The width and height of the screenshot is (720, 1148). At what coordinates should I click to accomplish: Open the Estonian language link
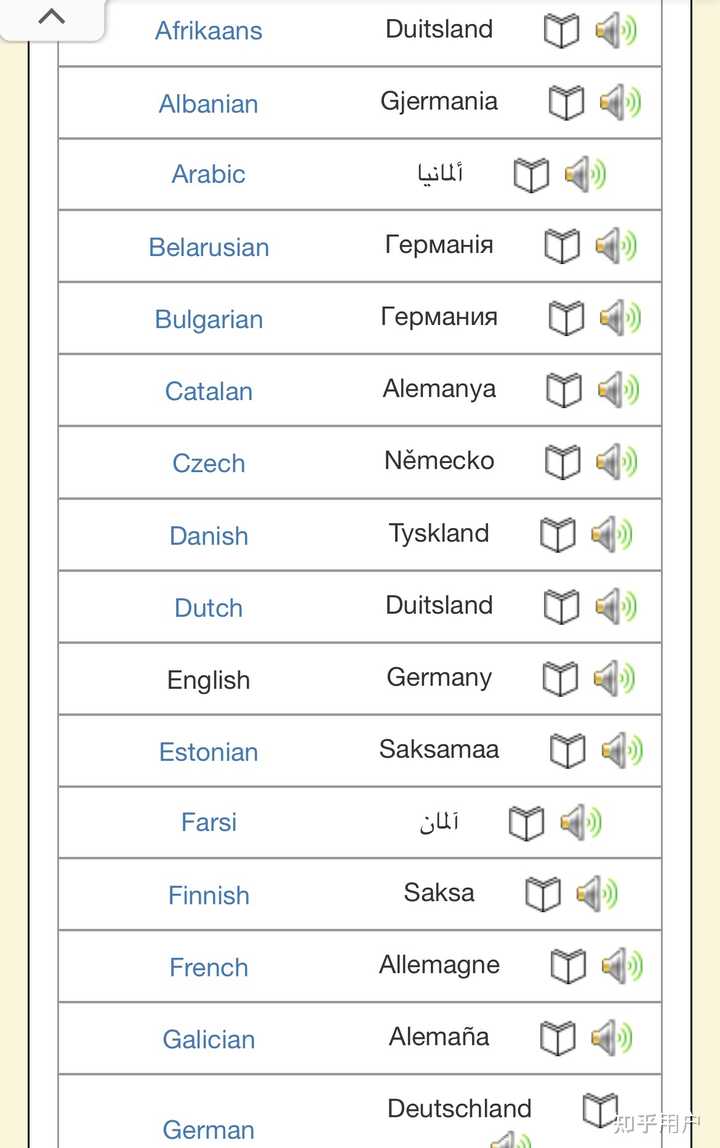[x=208, y=750]
